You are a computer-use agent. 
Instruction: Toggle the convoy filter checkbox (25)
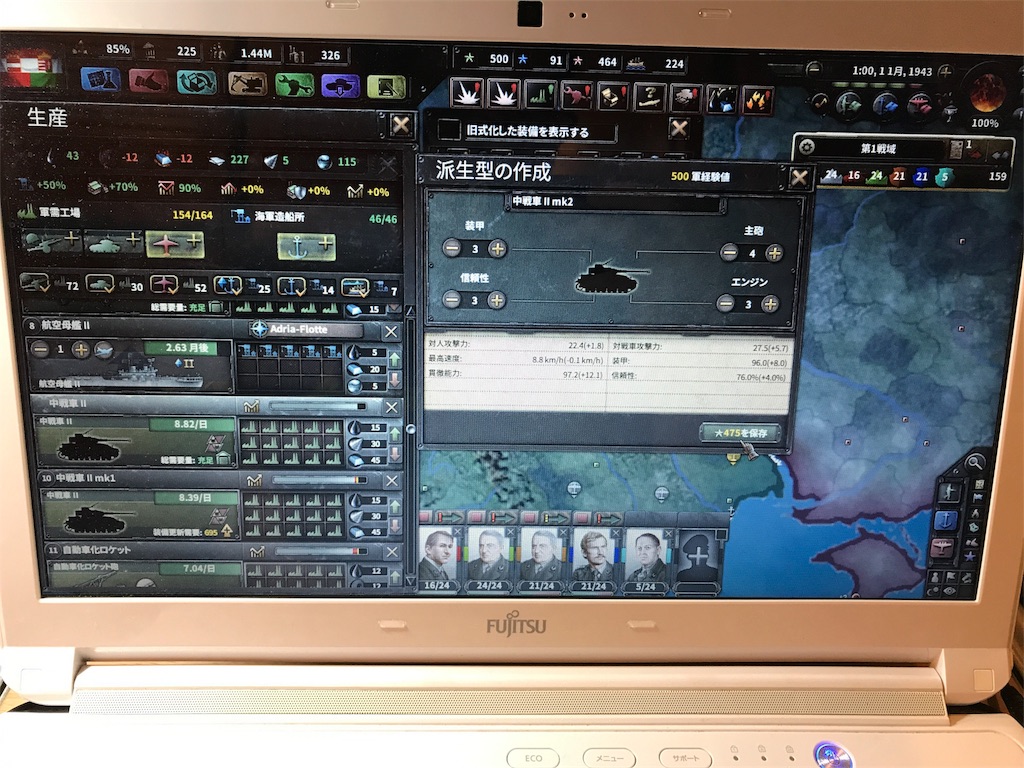click(x=227, y=285)
